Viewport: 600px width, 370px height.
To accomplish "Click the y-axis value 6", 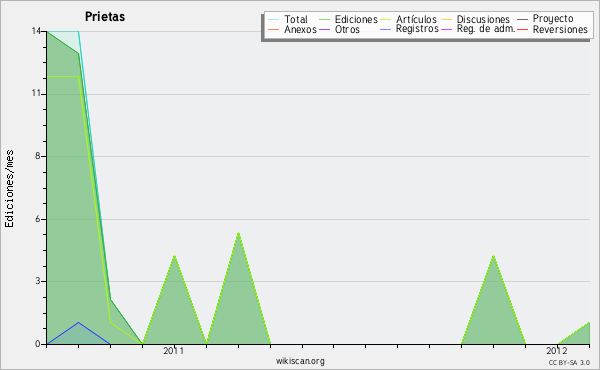I will pos(38,219).
